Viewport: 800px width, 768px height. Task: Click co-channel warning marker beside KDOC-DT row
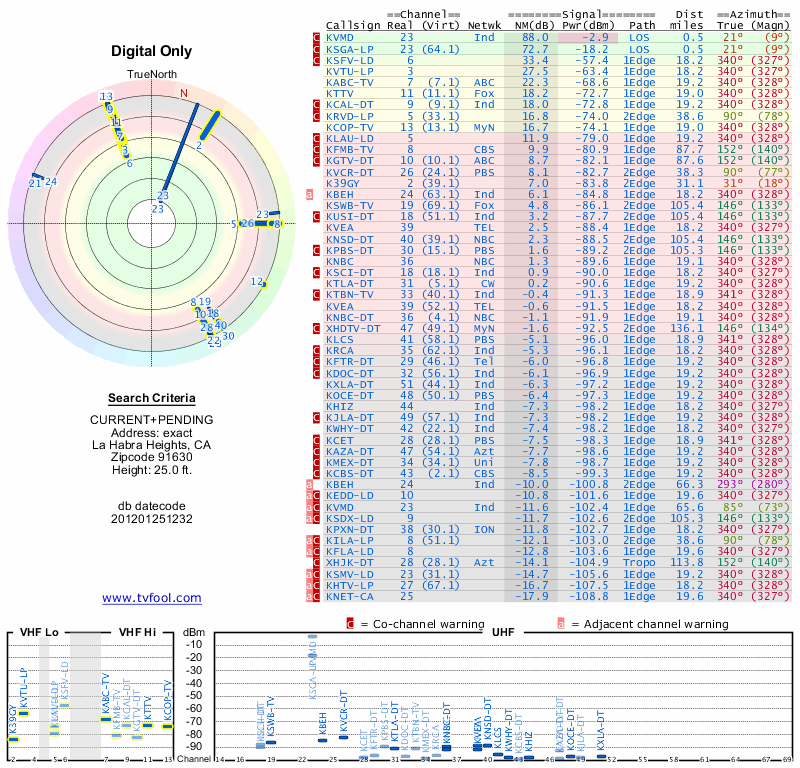(x=316, y=373)
